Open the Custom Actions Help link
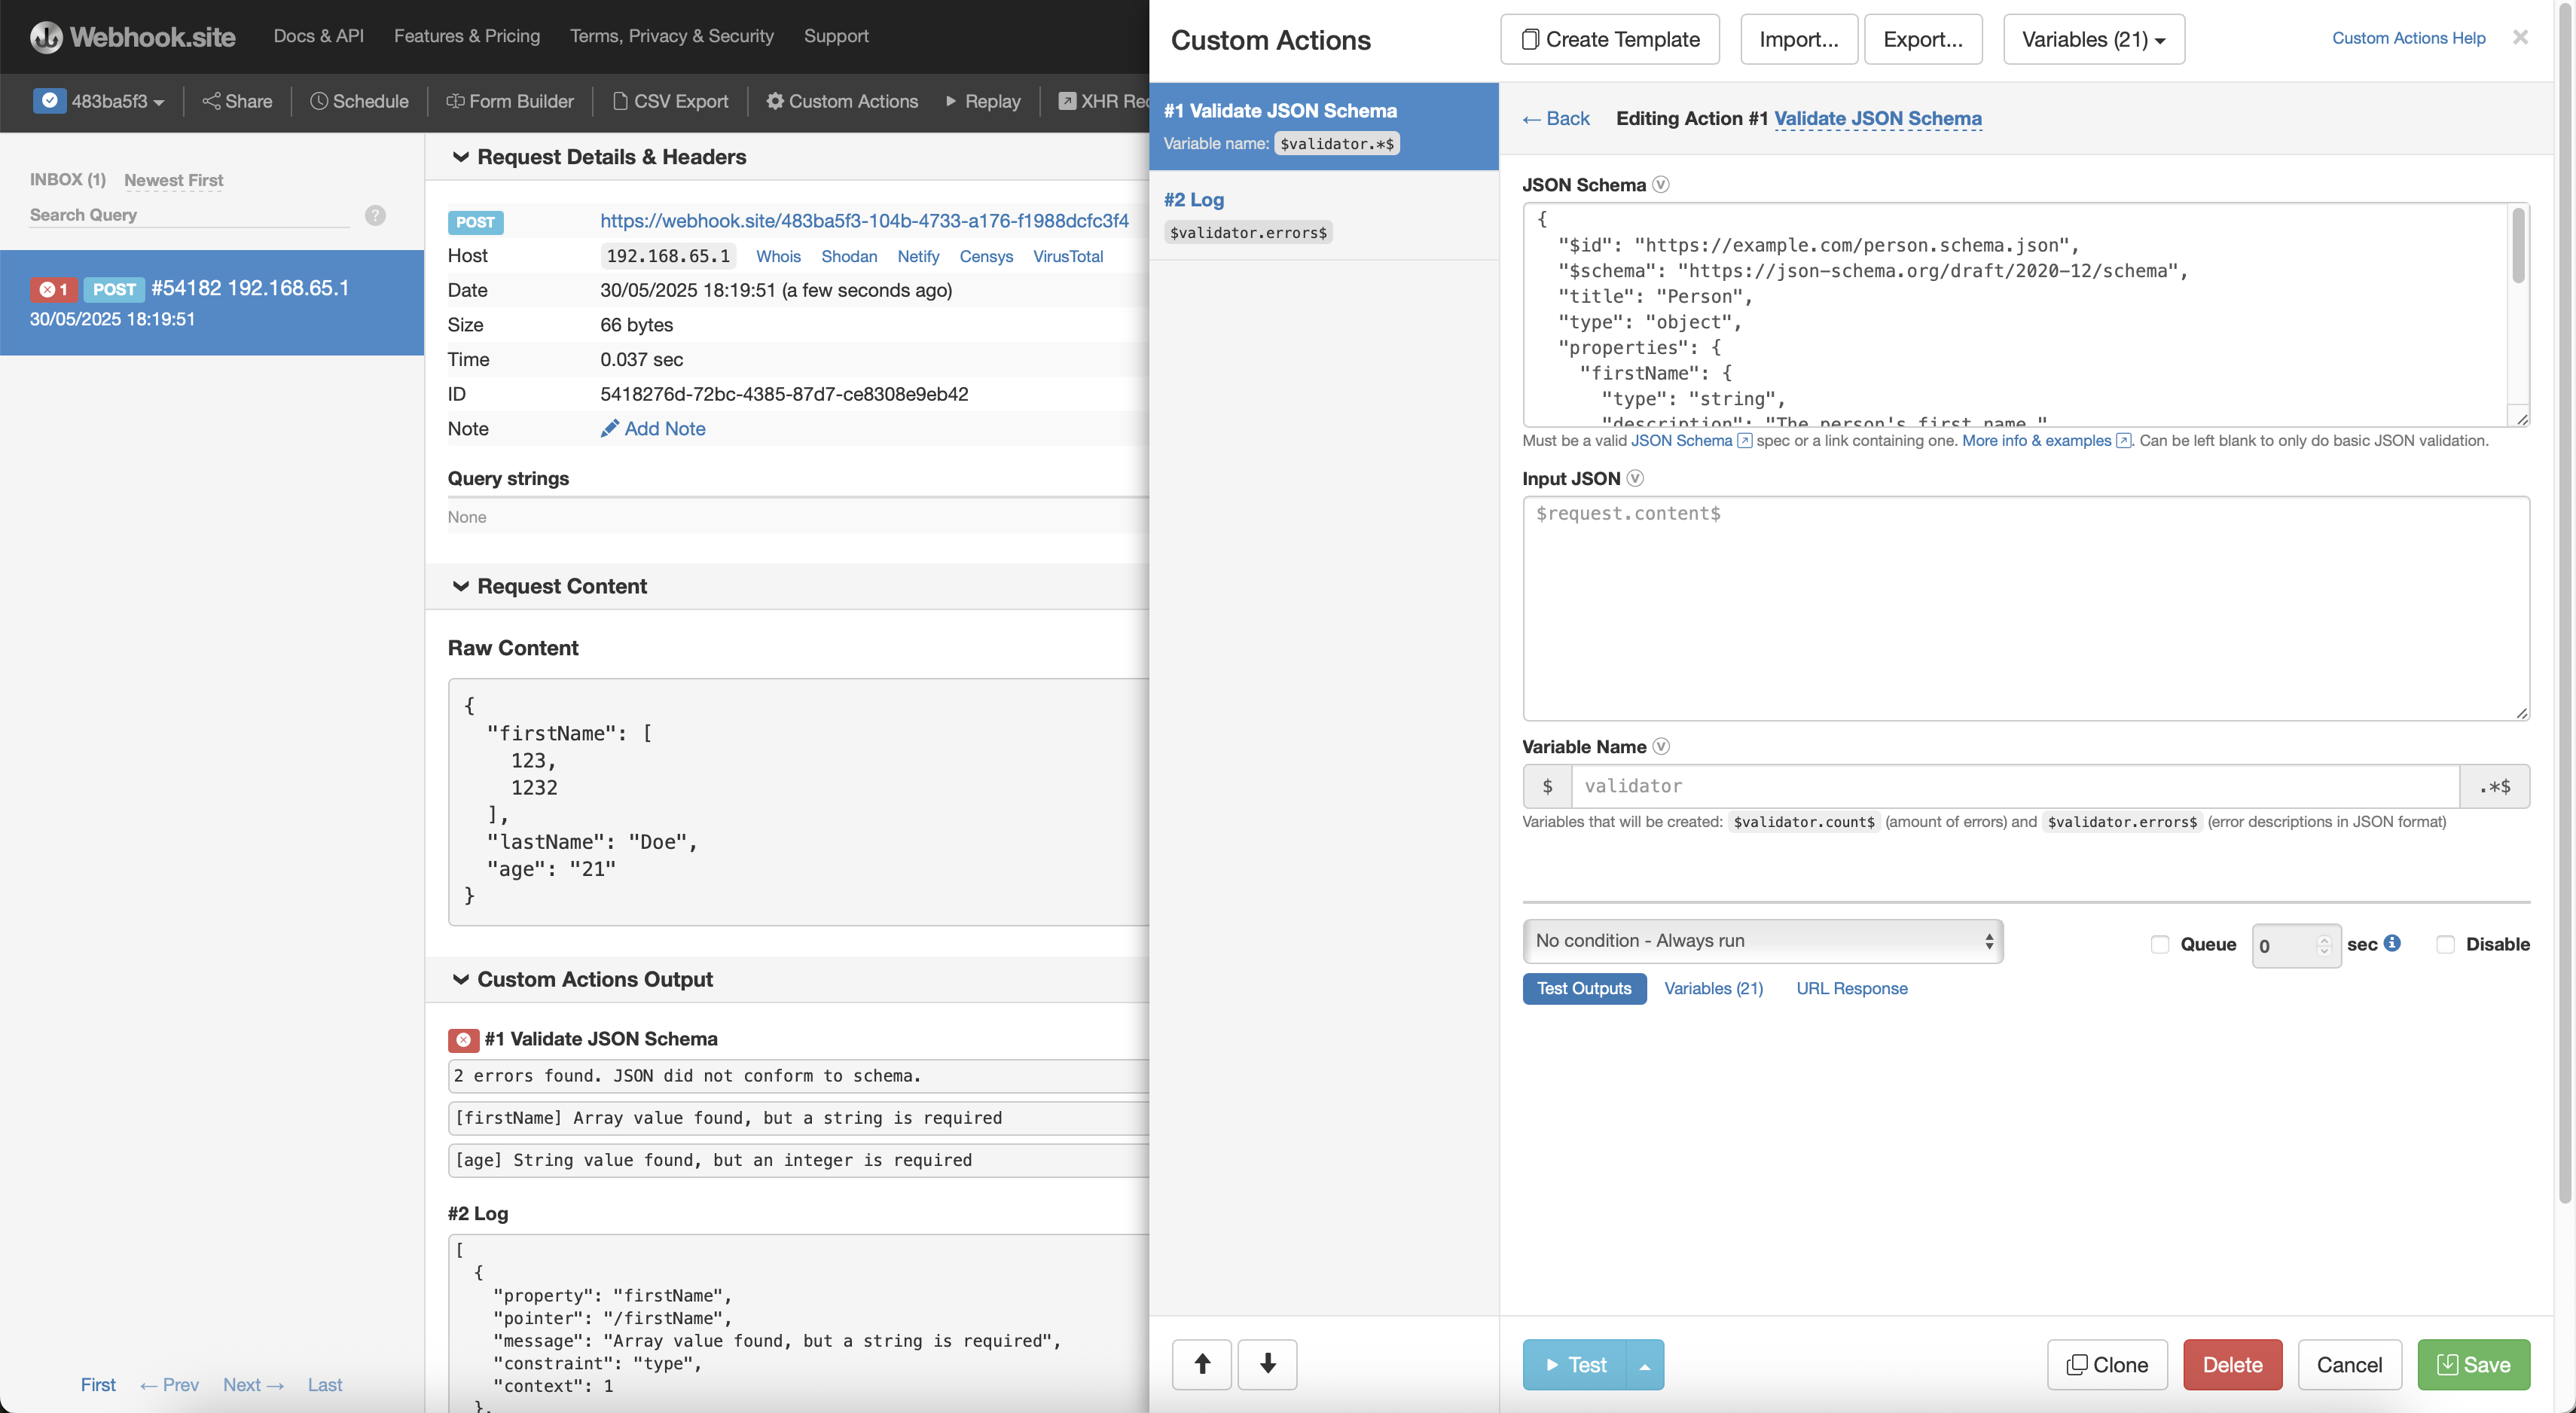This screenshot has height=1413, width=2576. (2409, 38)
